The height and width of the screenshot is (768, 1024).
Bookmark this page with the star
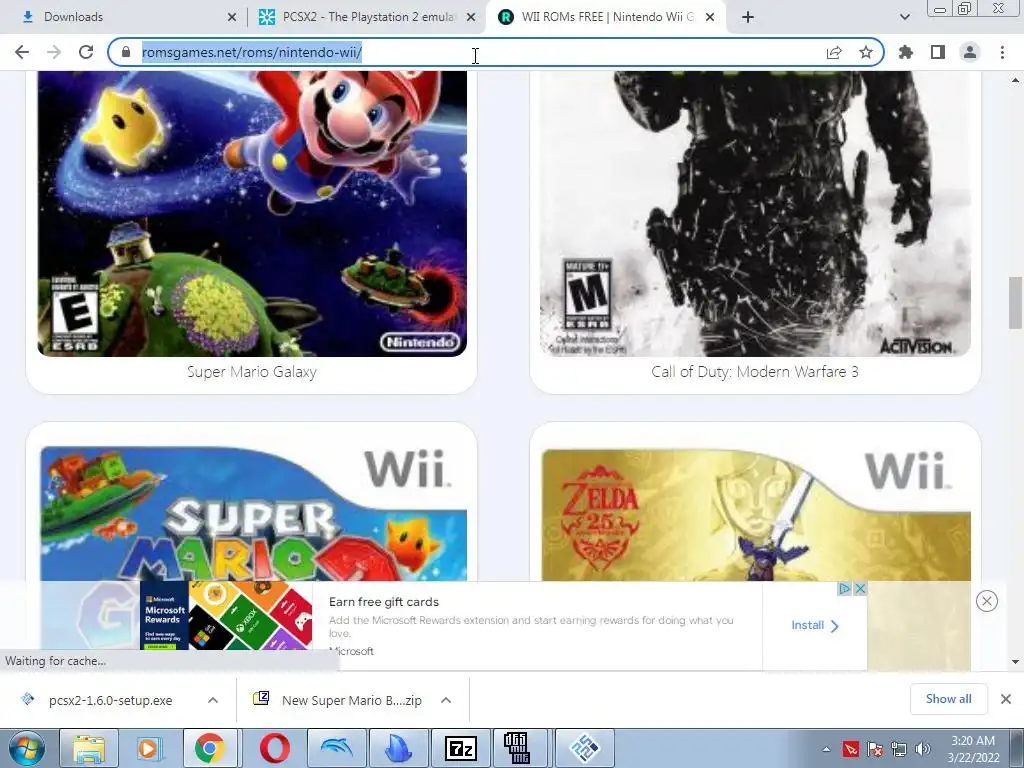(866, 52)
